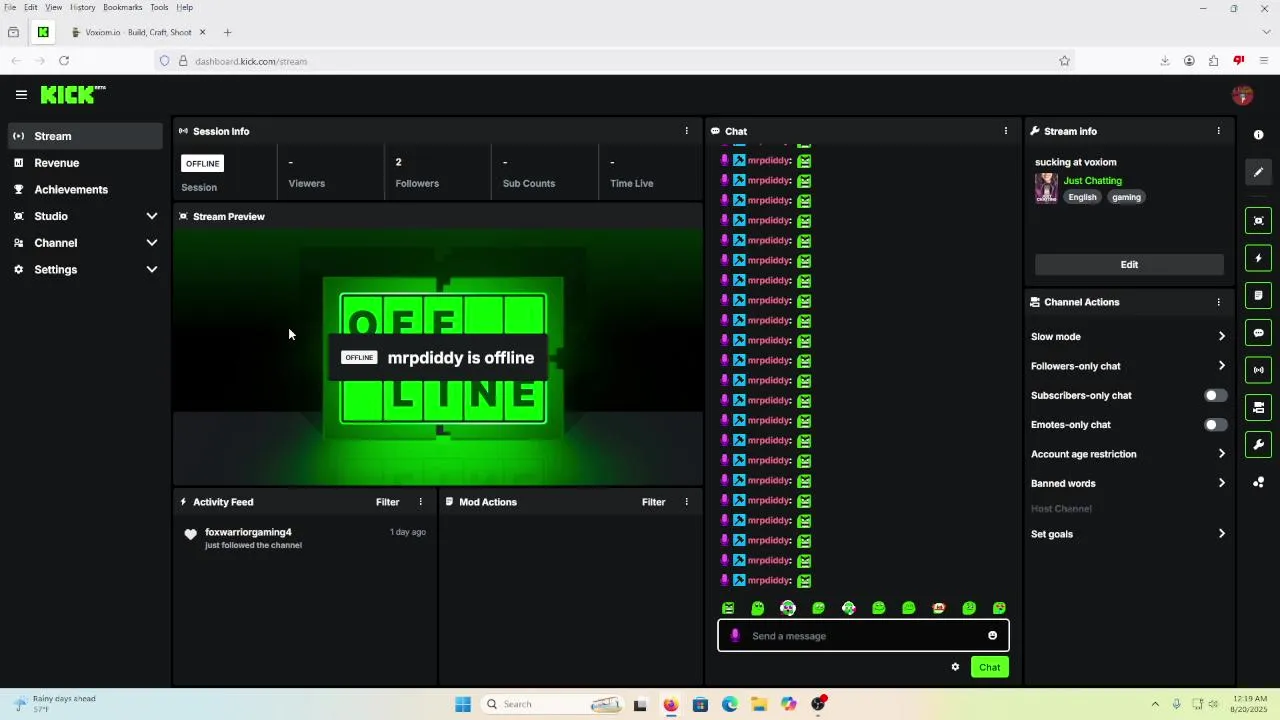Screen dimensions: 1280x720
Task: Open chat settings gear icon
Action: pos(955,667)
